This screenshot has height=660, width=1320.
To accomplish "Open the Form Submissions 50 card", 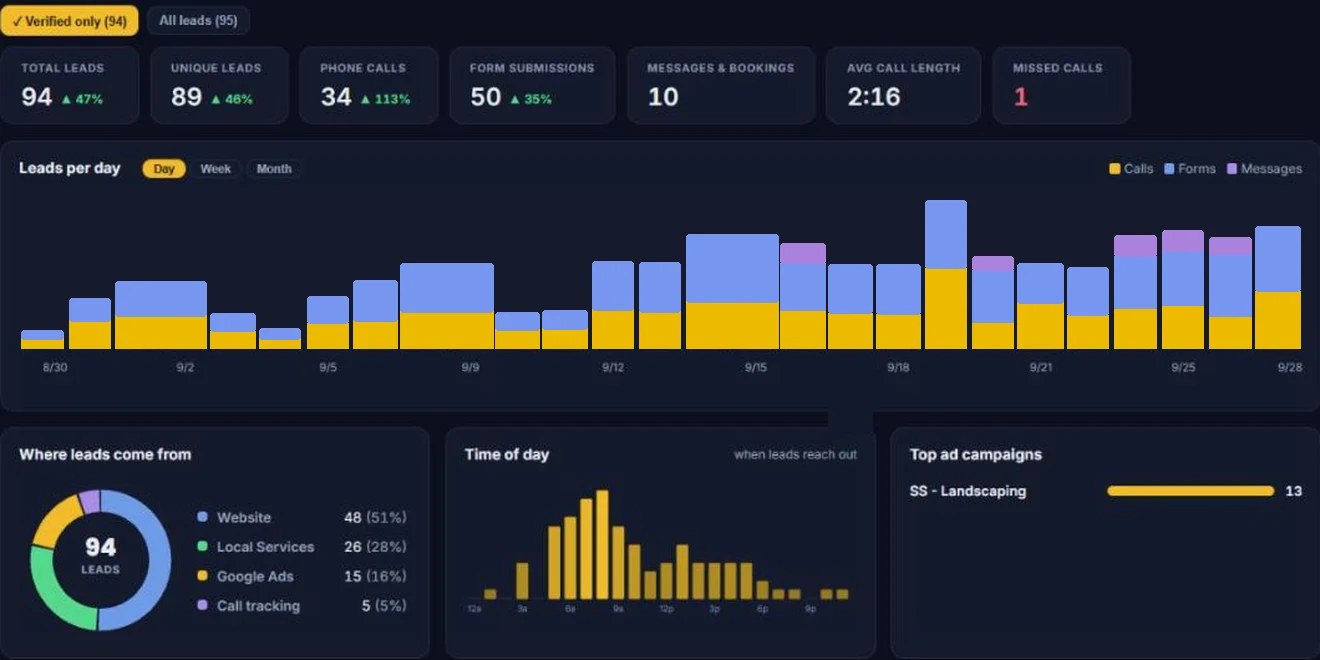I will point(532,85).
